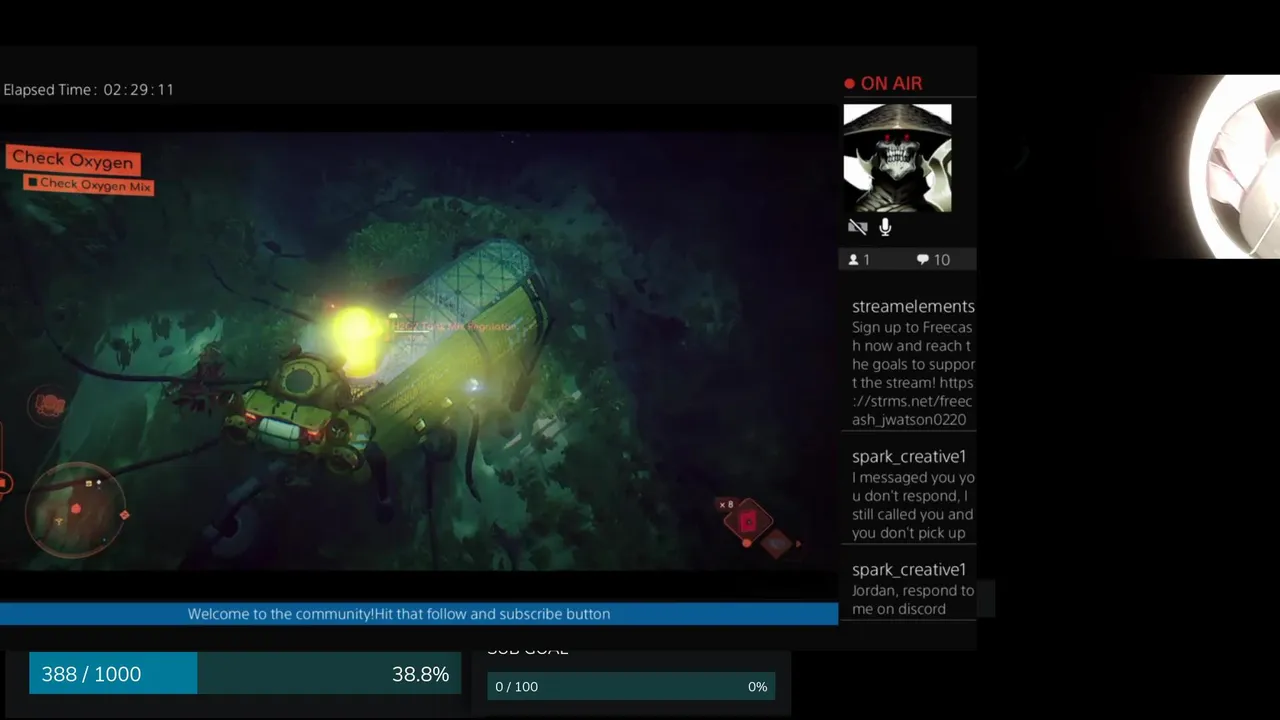The image size is (1280, 720).
Task: Click spark_creative1 above 'I messaged you'
Action: click(x=909, y=457)
